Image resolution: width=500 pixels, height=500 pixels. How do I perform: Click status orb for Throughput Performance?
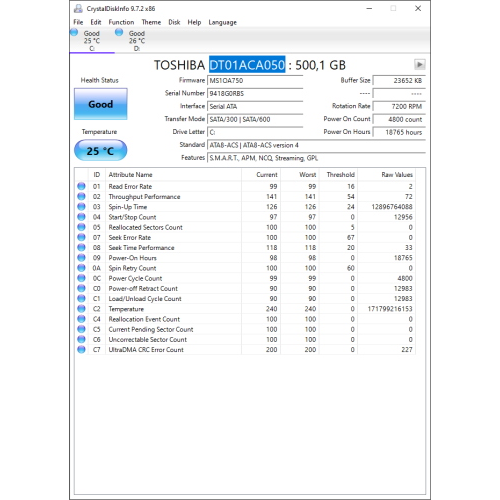coord(81,197)
